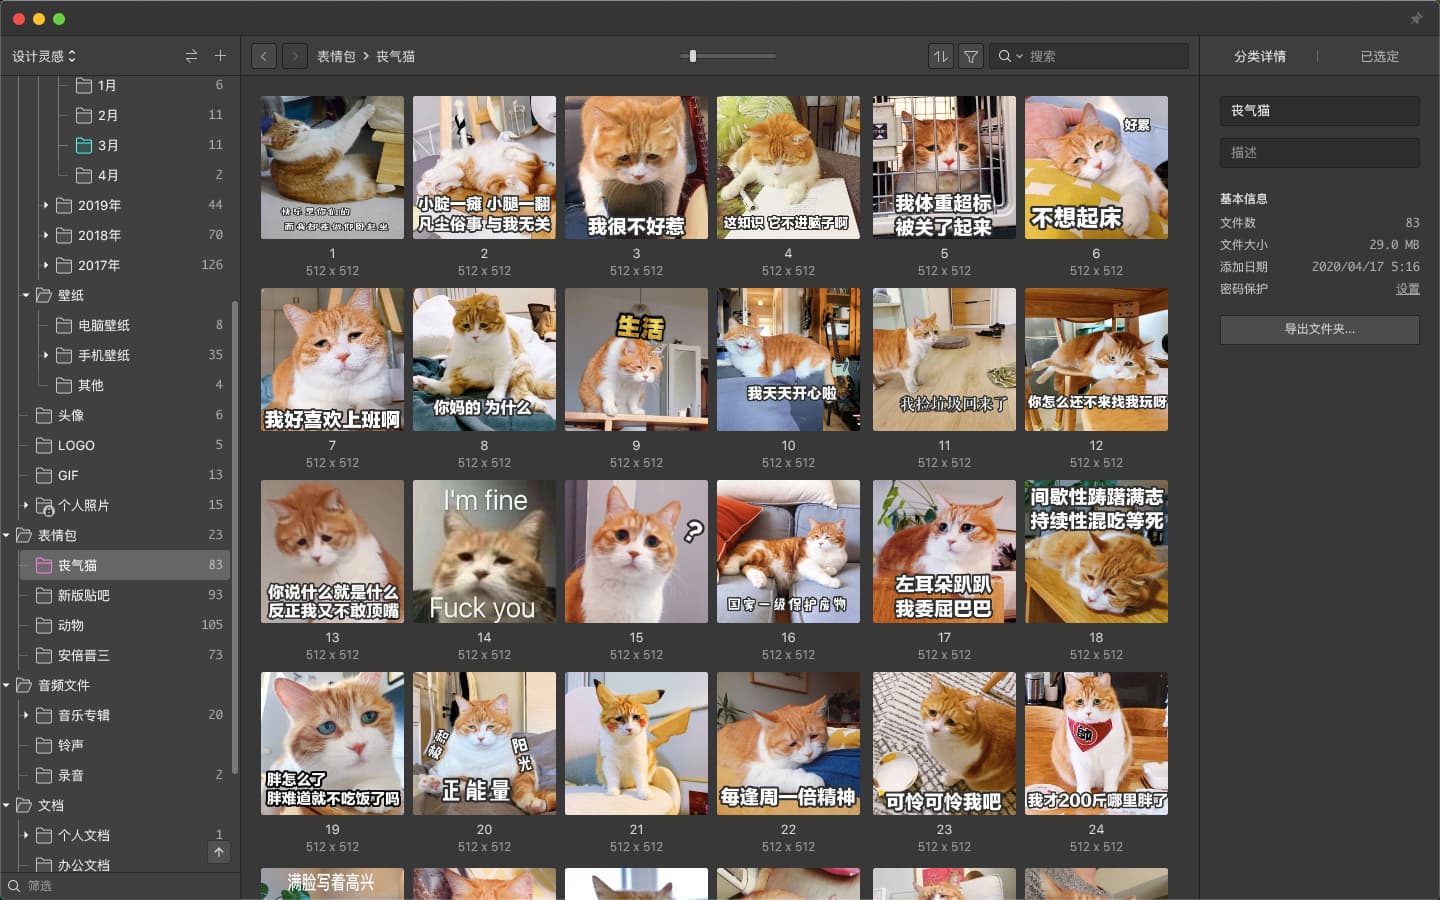Click the 设置 password protection link

click(x=1407, y=289)
